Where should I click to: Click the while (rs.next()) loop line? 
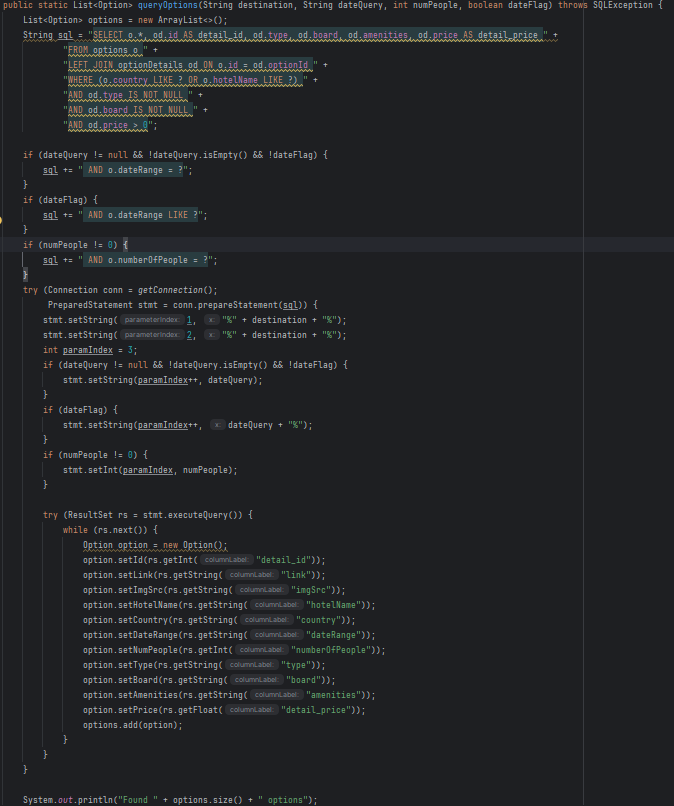point(110,530)
